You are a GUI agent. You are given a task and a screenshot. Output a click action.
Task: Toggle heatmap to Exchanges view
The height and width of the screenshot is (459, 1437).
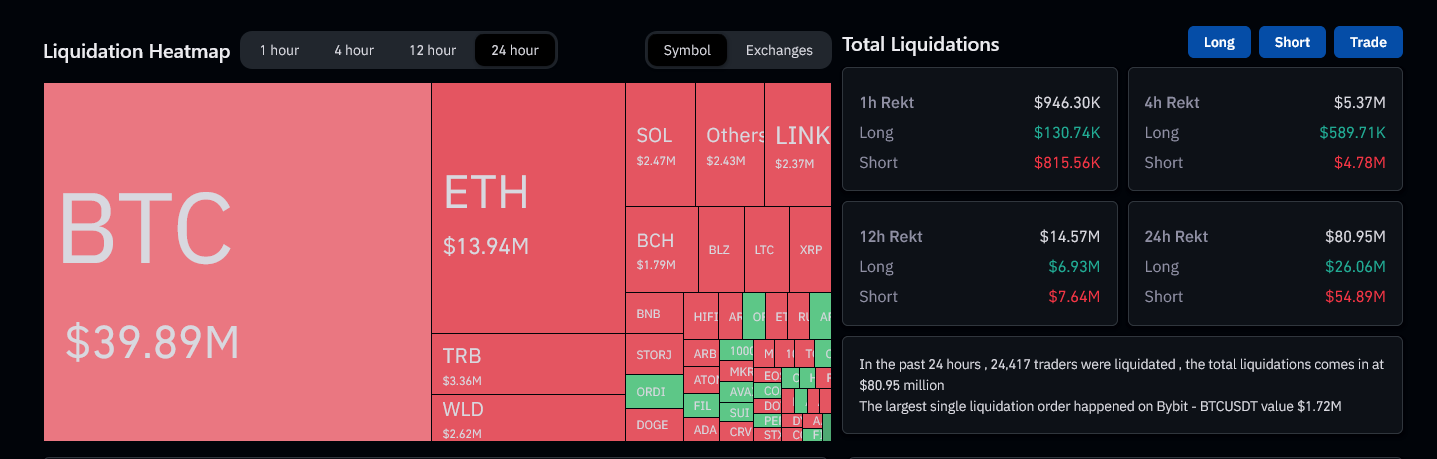[x=779, y=50]
